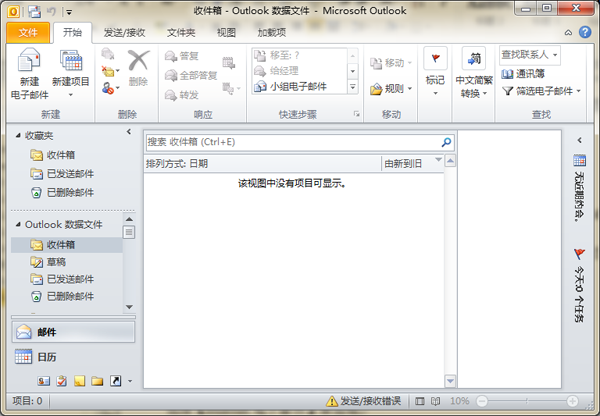Open the Move (移动) dropdown

point(391,63)
